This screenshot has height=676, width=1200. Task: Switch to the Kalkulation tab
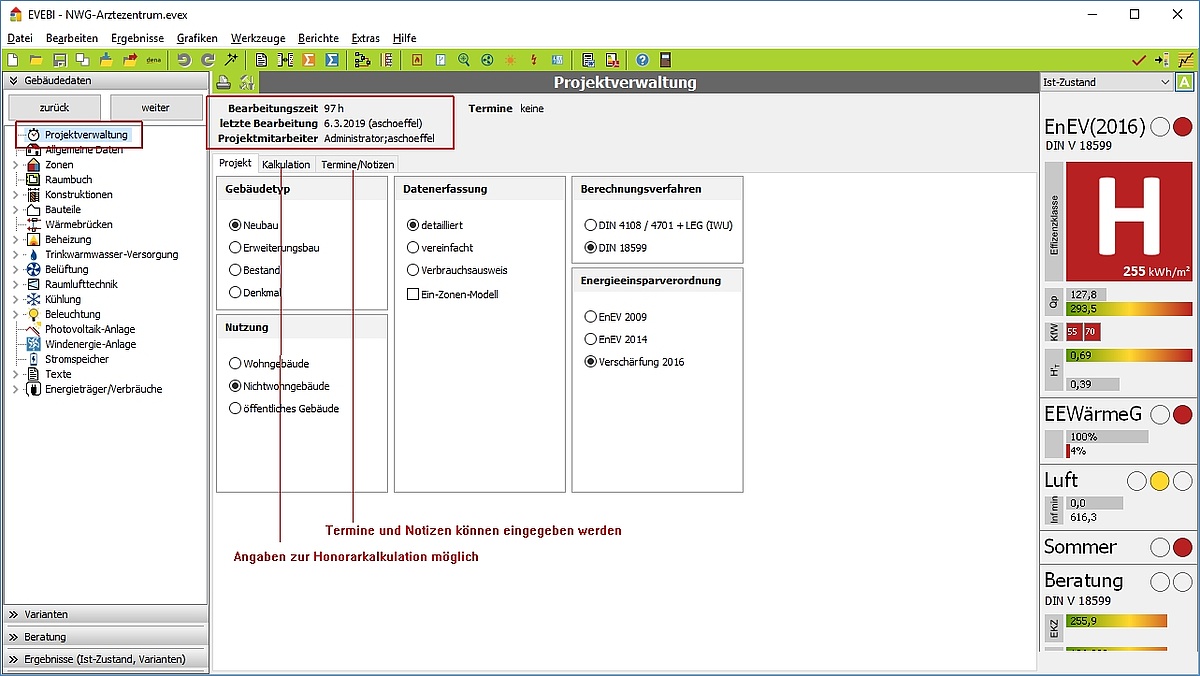point(286,164)
